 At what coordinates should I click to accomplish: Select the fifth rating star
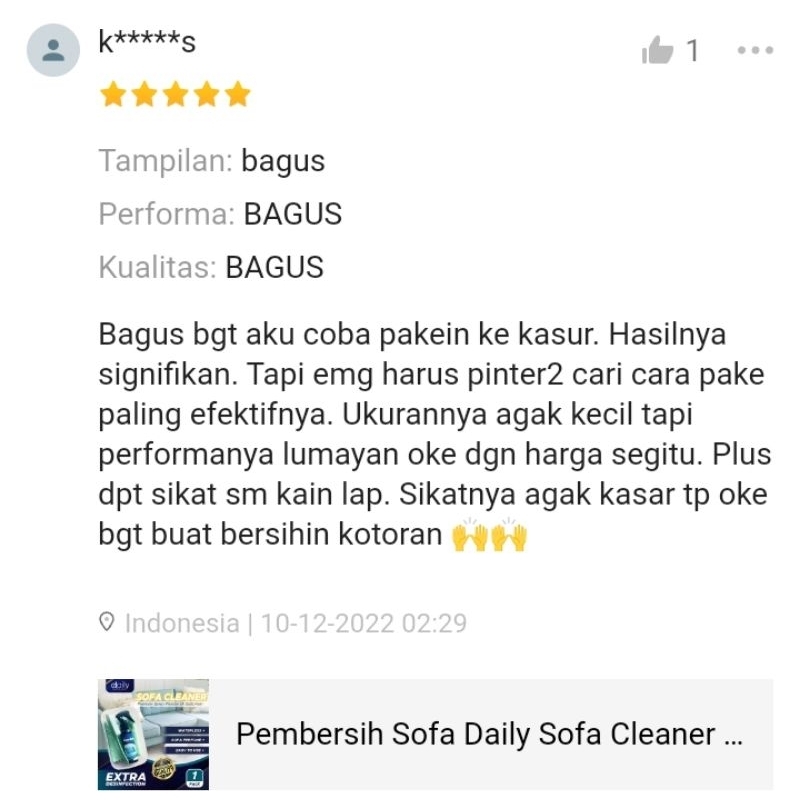(238, 94)
